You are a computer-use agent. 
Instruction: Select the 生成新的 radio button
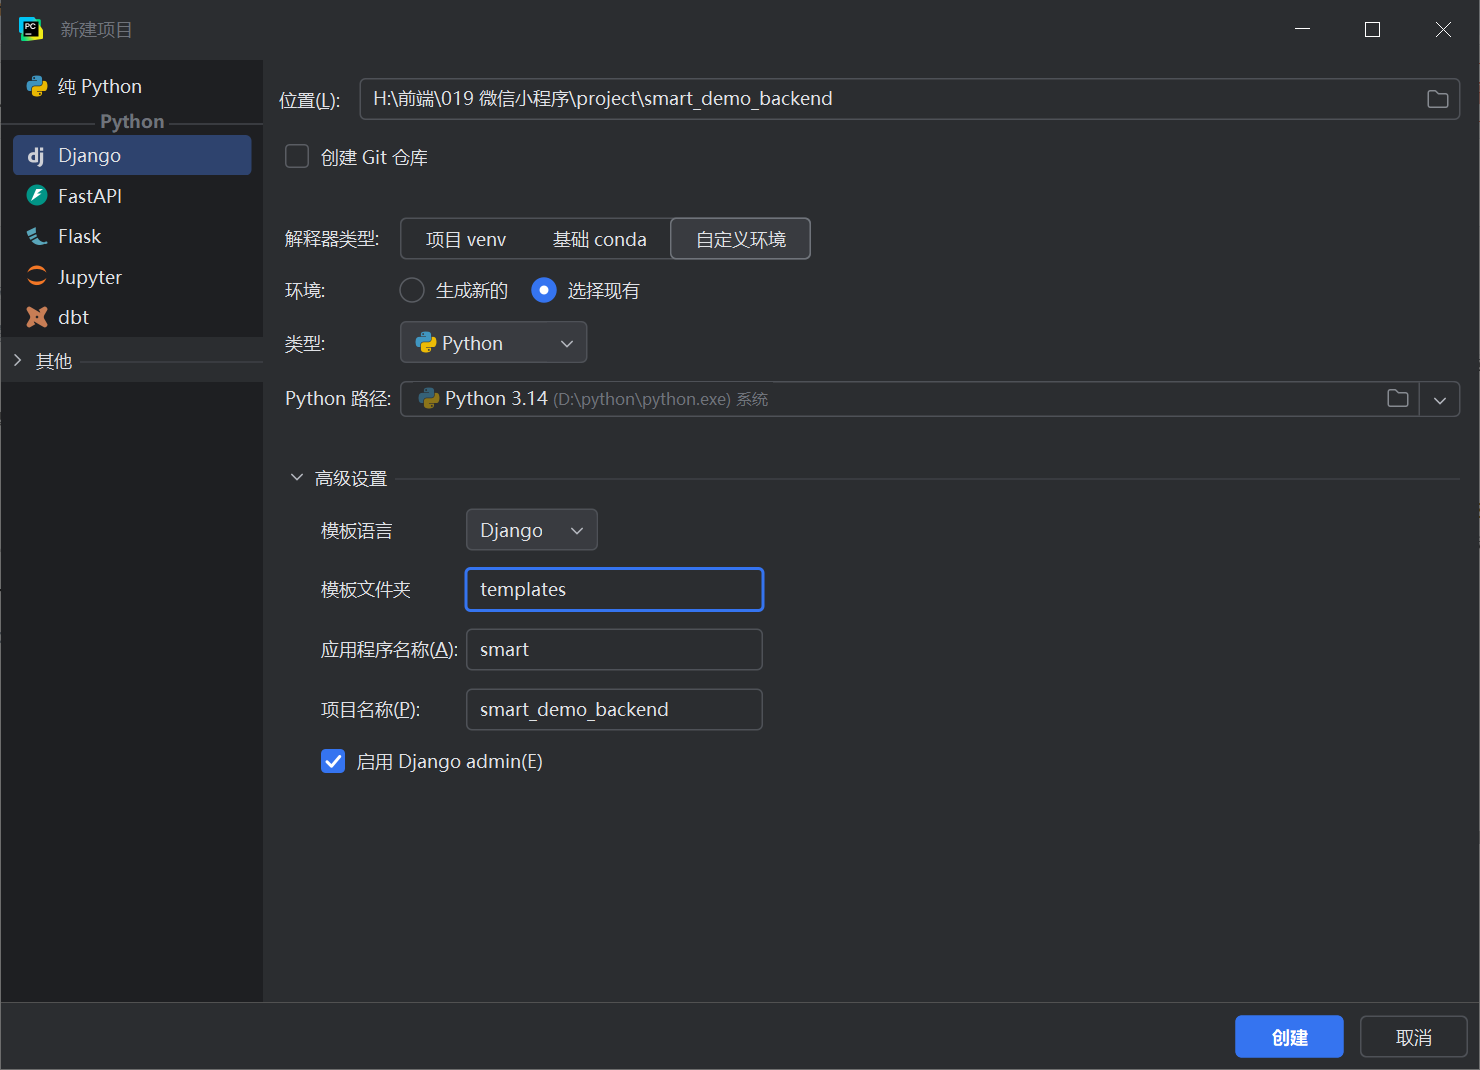[412, 290]
